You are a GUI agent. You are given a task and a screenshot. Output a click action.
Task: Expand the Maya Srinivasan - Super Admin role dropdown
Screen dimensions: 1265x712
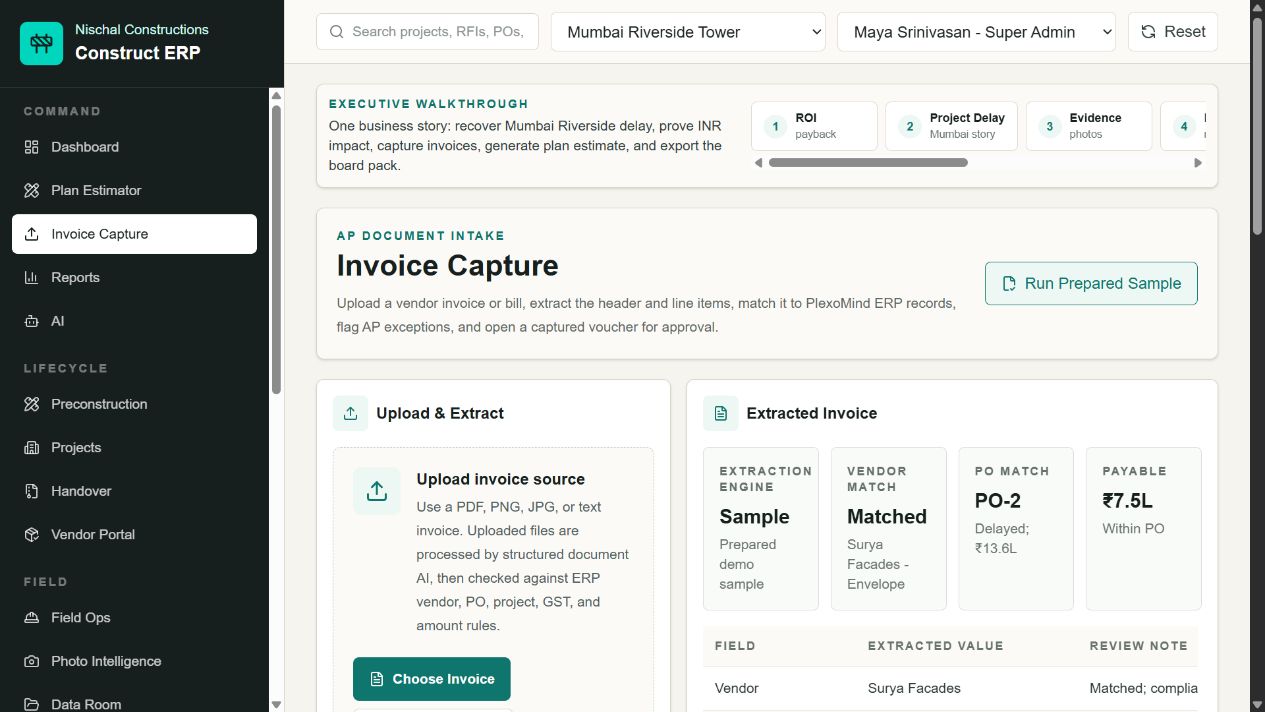(977, 32)
